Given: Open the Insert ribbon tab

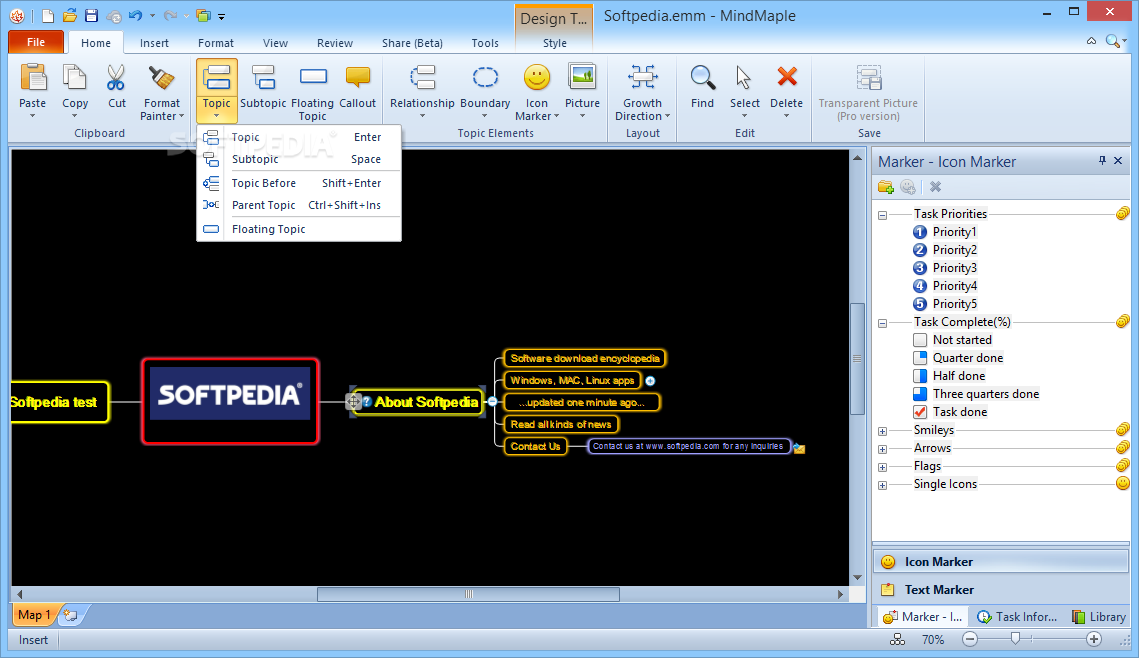Looking at the screenshot, I should 154,43.
